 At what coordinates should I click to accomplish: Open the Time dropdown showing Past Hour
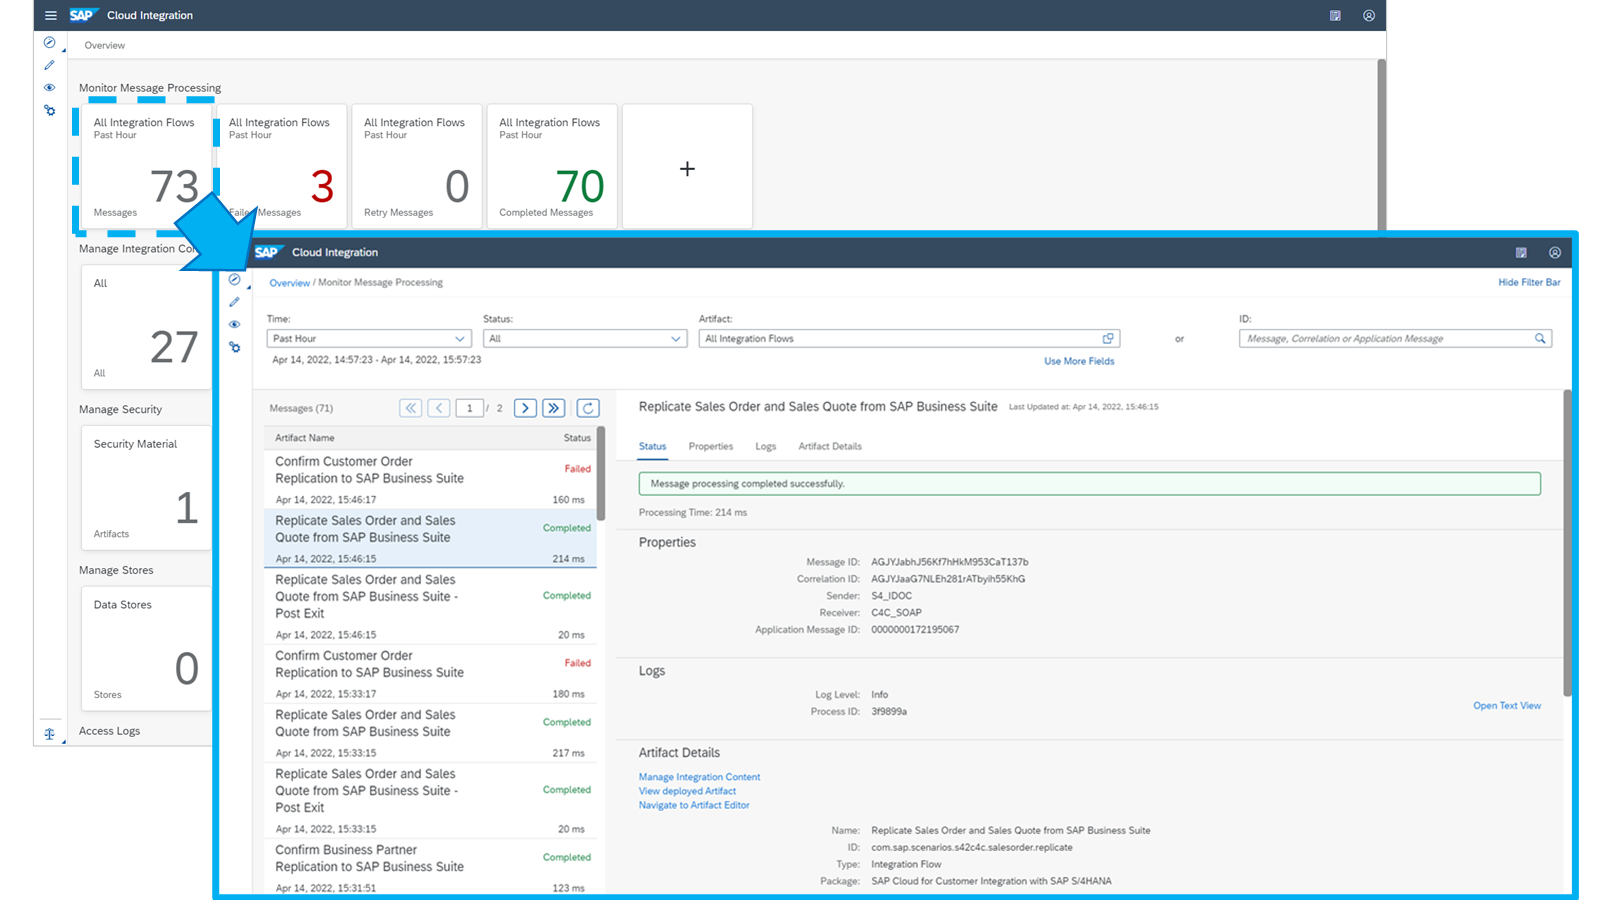point(368,338)
